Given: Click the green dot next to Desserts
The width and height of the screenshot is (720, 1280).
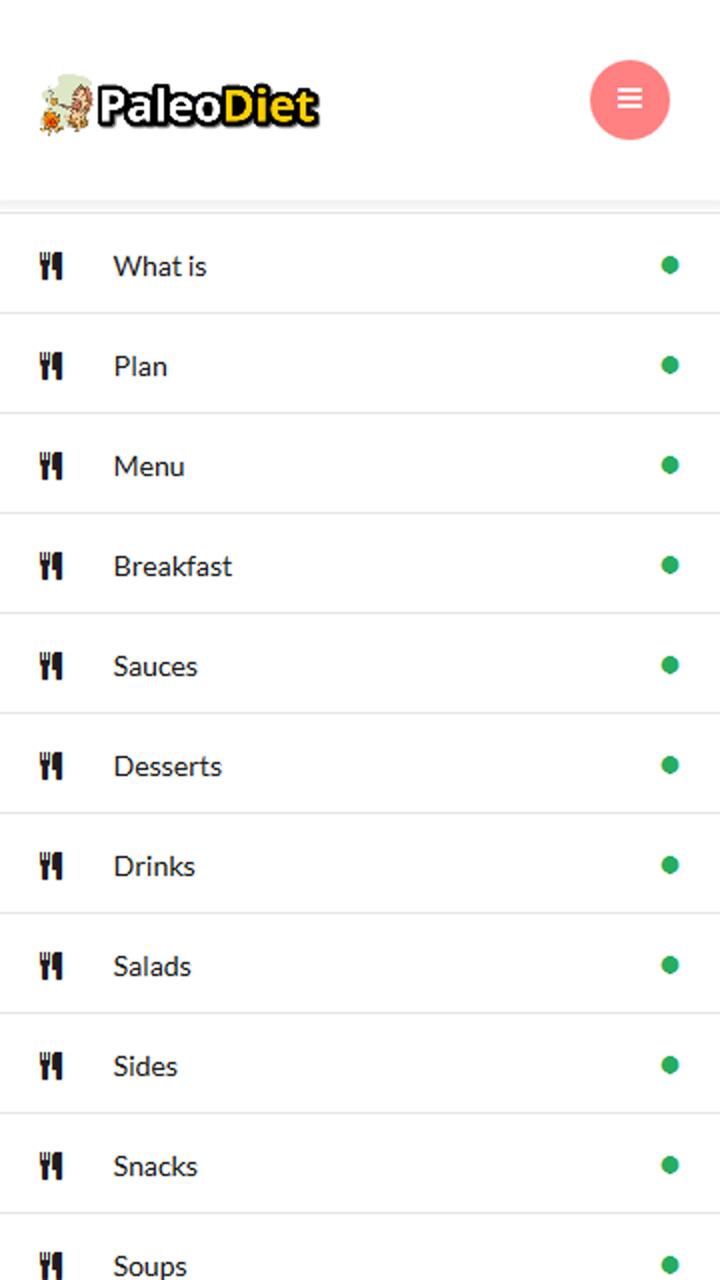Looking at the screenshot, I should coord(670,765).
